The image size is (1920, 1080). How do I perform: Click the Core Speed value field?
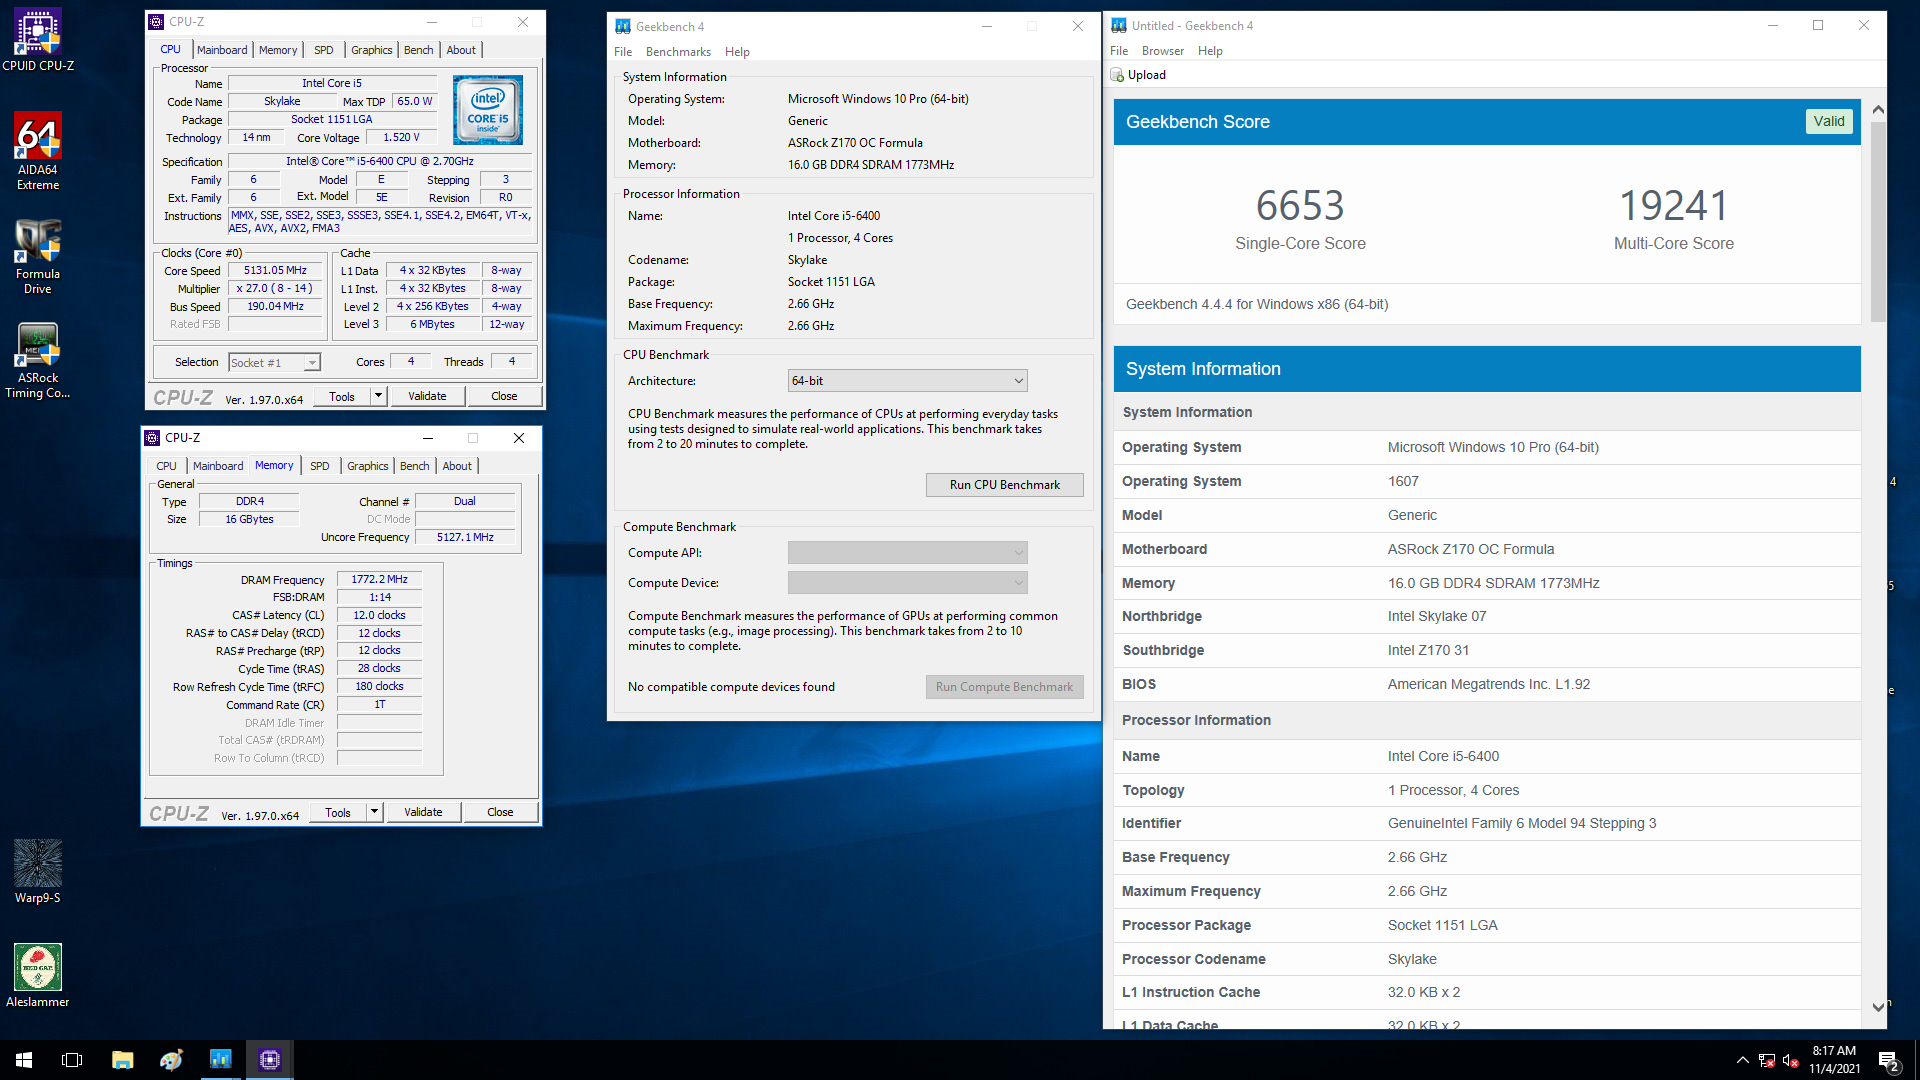275,271
